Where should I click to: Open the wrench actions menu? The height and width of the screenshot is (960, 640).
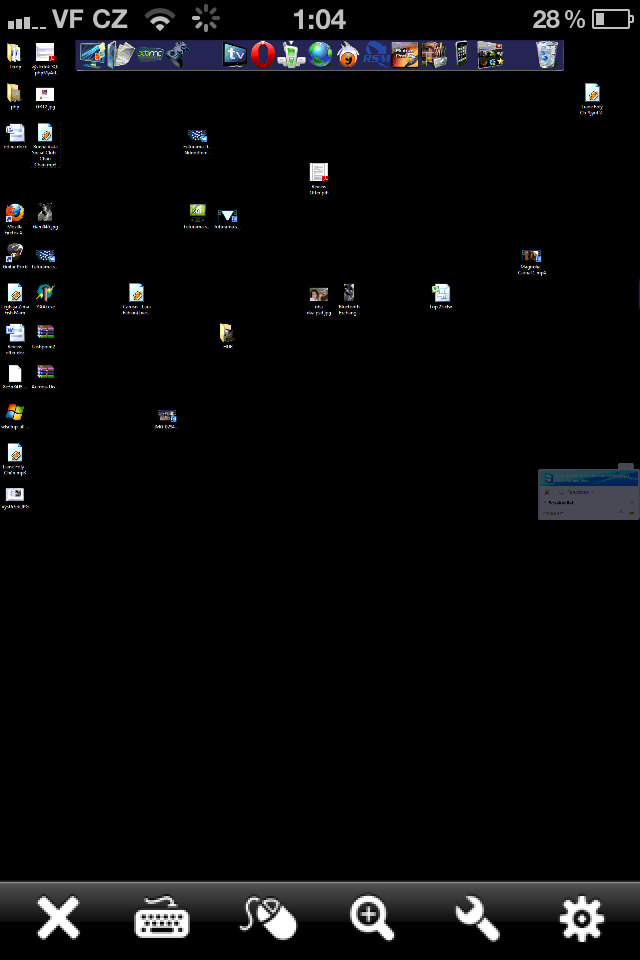tap(477, 918)
